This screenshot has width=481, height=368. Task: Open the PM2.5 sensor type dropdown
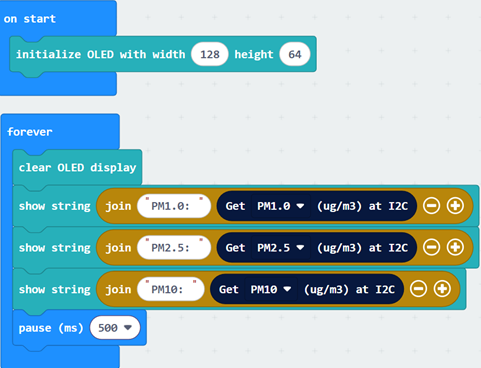click(x=280, y=248)
